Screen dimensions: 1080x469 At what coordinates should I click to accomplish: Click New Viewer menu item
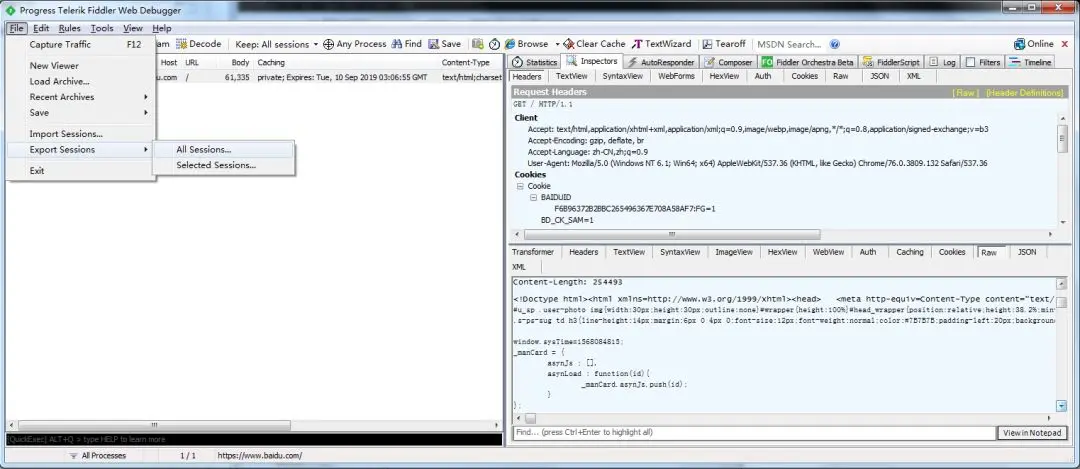[81, 65]
